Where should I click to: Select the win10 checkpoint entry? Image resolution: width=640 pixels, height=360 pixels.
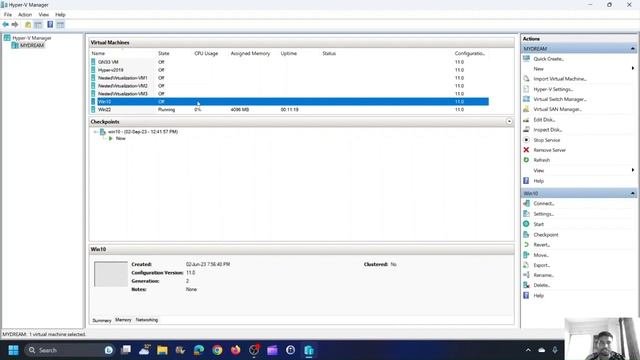[142, 132]
